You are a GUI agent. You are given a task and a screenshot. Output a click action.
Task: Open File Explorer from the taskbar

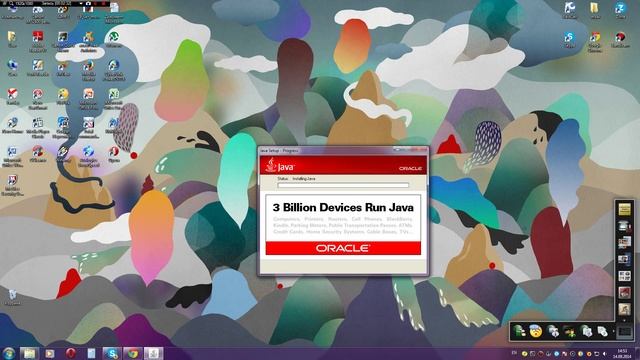click(x=29, y=353)
